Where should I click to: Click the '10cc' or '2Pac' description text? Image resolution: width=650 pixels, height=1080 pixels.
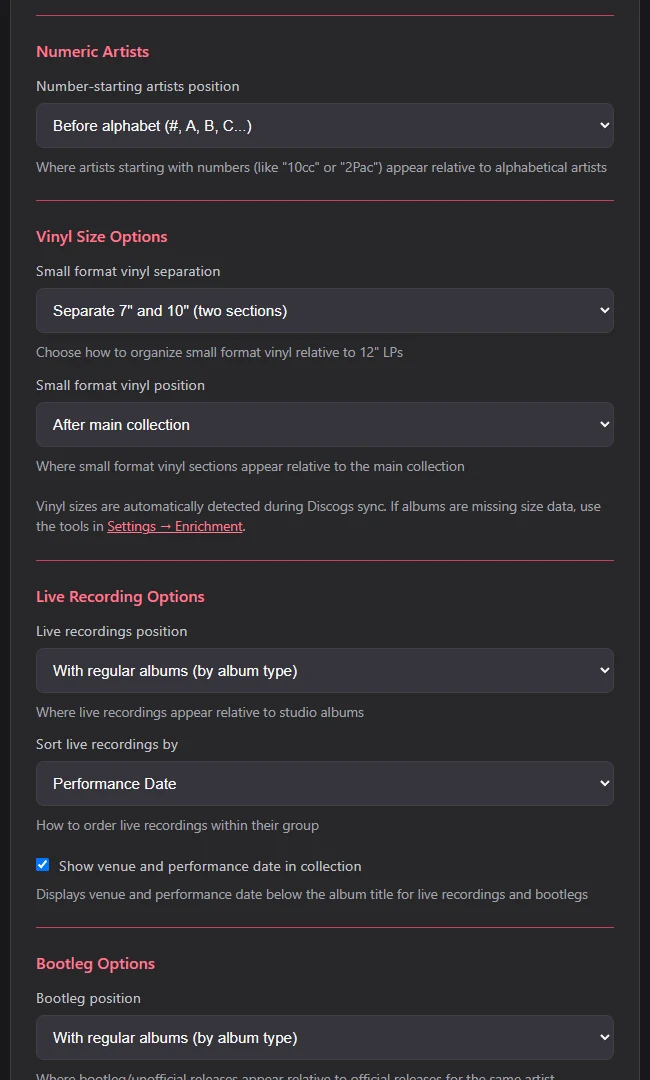point(322,167)
